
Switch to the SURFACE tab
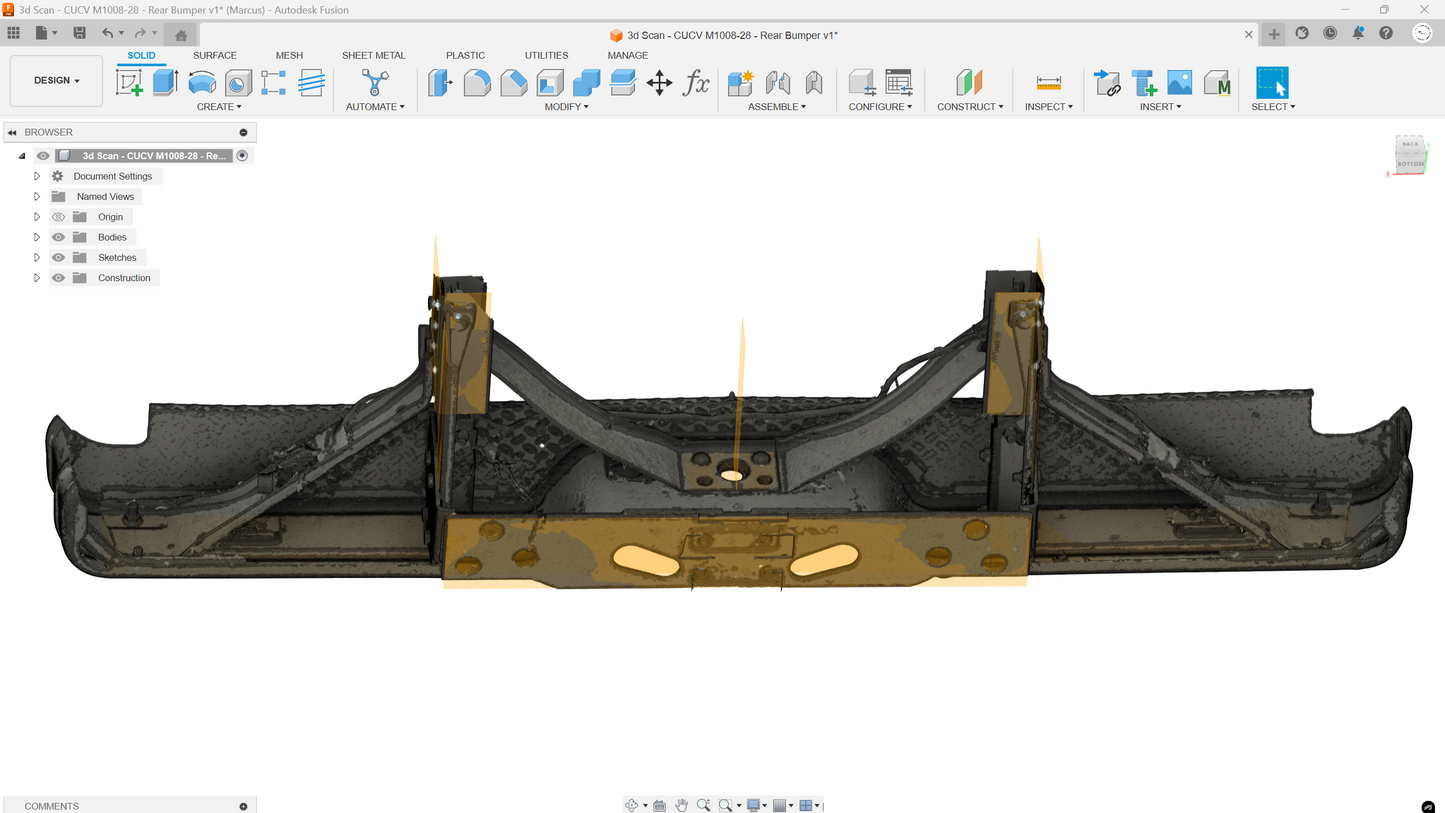click(x=215, y=55)
